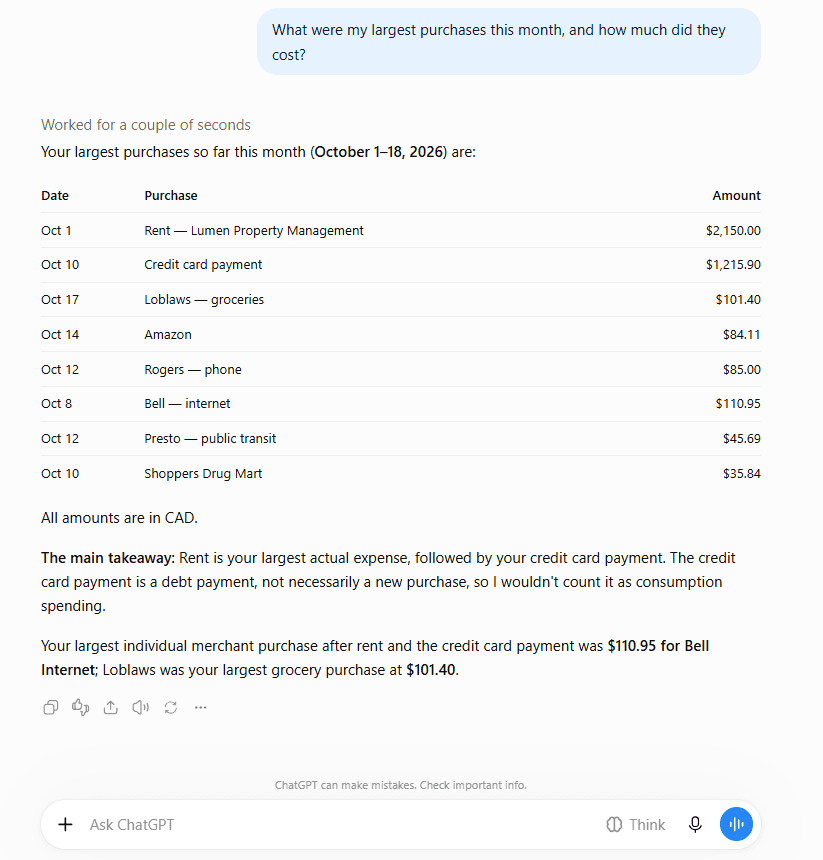Open more actions via the ellipsis icon

[201, 708]
